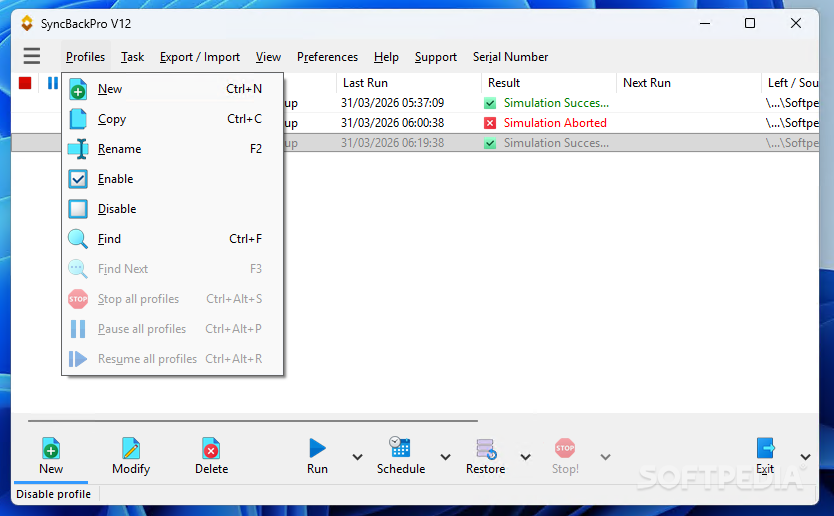Expand the Exit dropdown arrow

tap(805, 457)
